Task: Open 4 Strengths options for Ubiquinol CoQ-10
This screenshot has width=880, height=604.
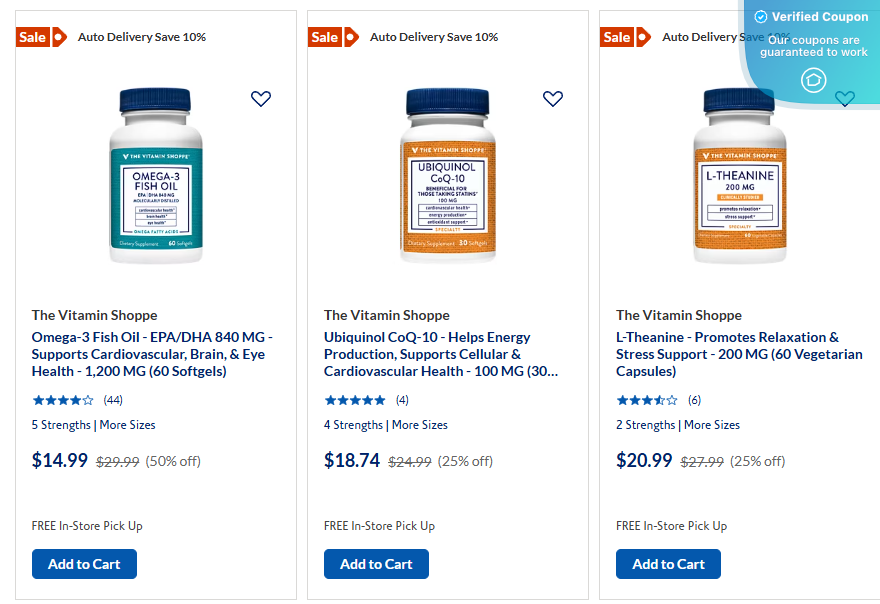Action: [354, 424]
